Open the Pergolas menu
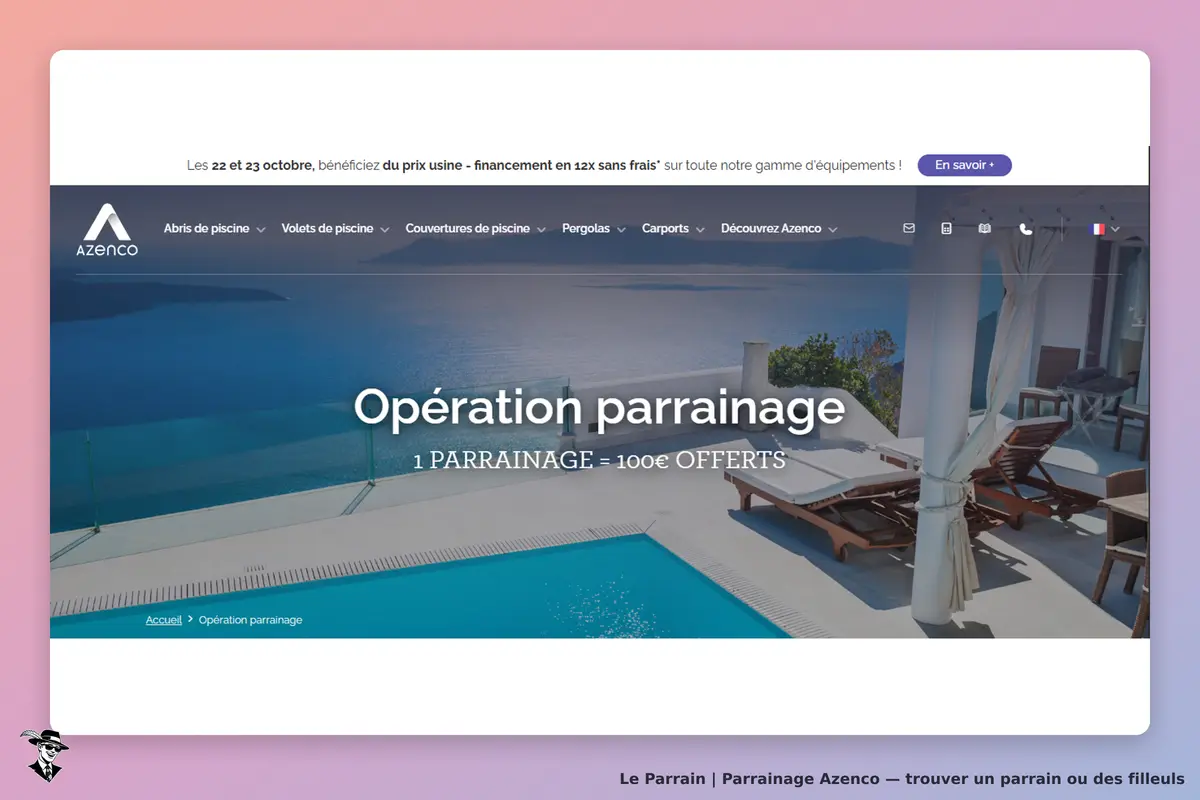Viewport: 1200px width, 800px height. coord(586,228)
